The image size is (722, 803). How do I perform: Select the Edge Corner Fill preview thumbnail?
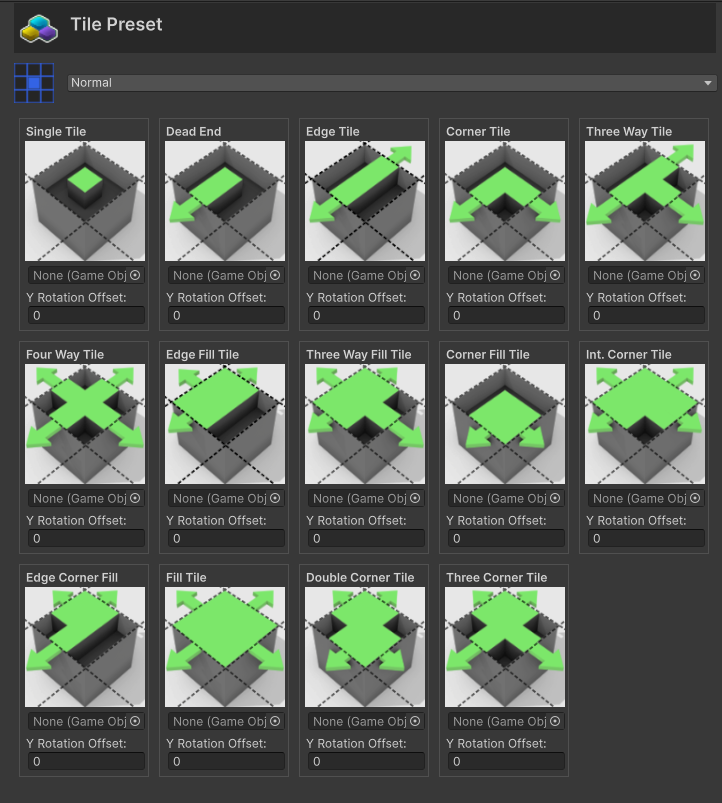point(85,647)
